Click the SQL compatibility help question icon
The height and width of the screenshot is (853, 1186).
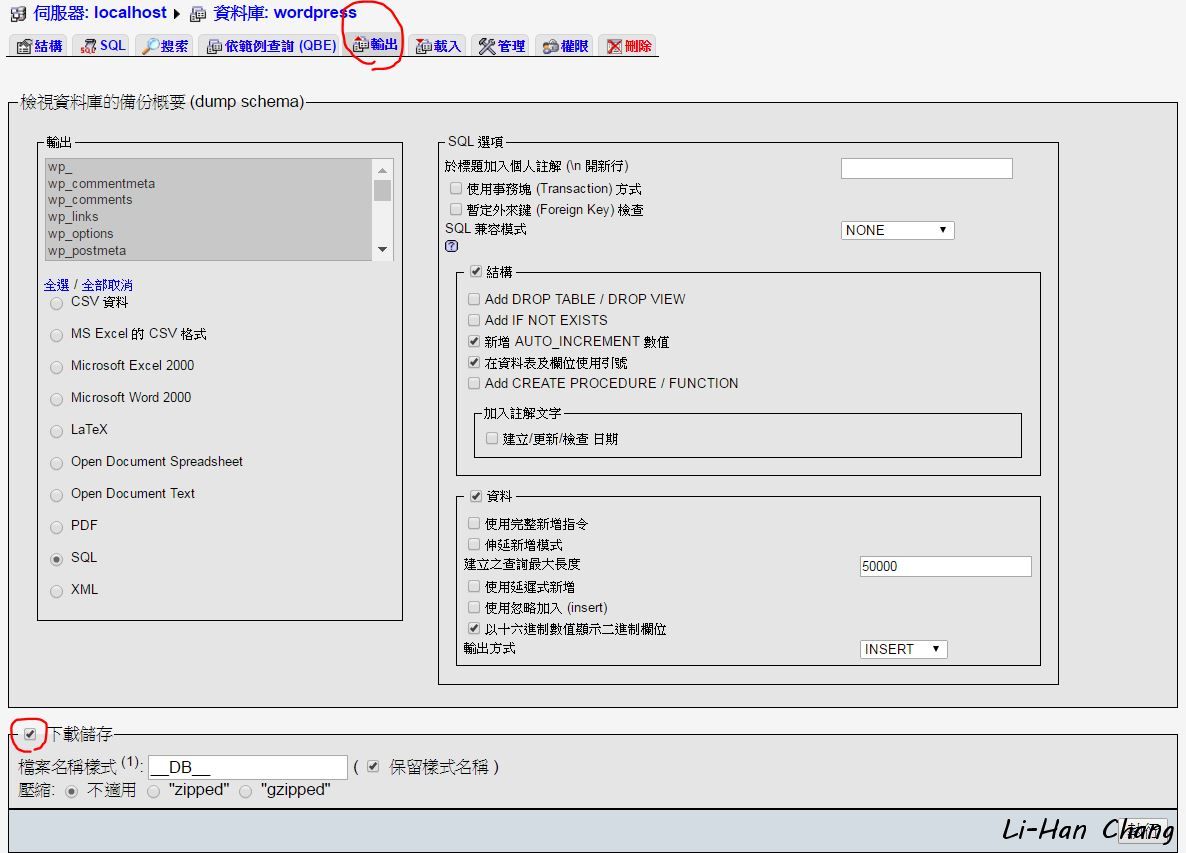(451, 246)
